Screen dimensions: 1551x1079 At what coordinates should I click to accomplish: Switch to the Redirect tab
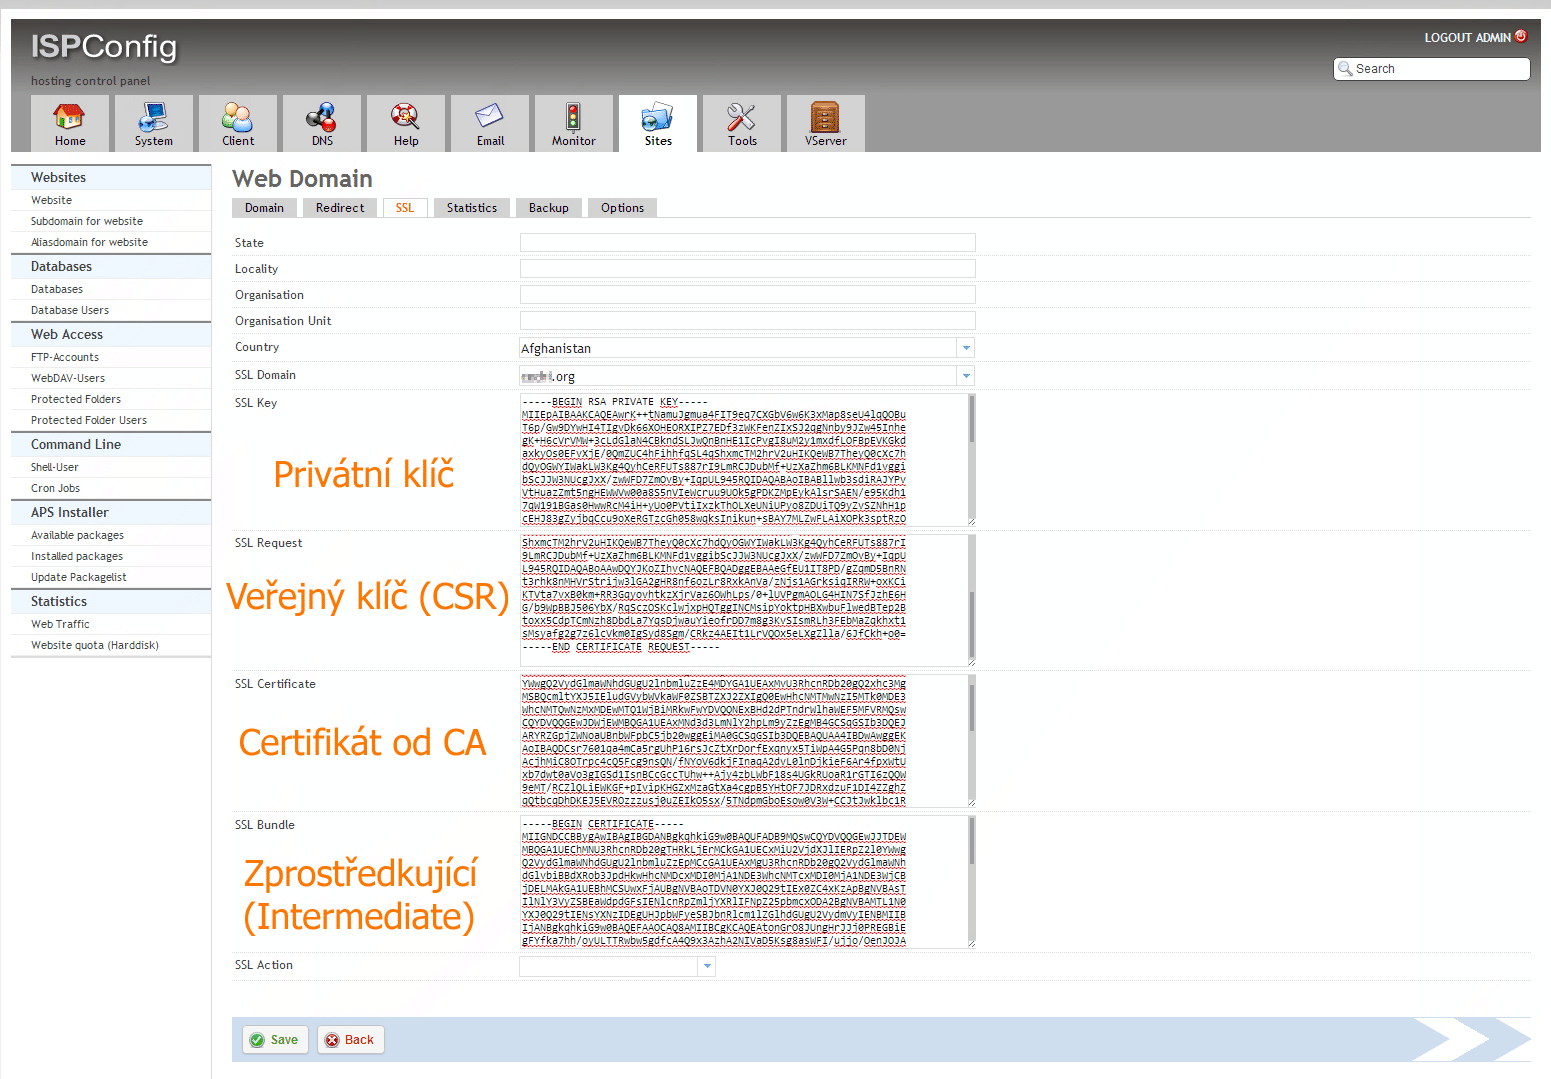[x=340, y=208]
